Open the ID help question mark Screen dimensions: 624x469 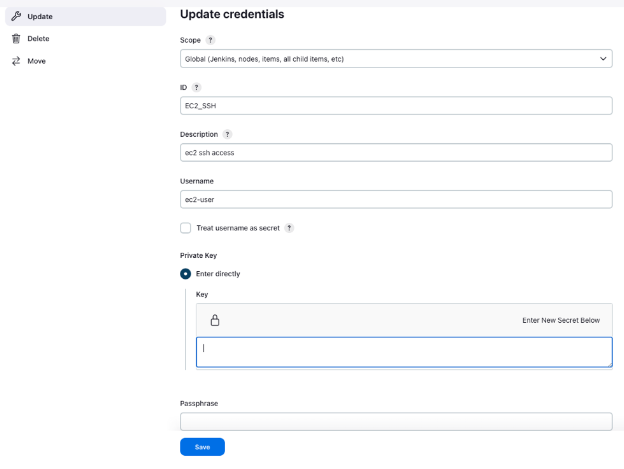(x=196, y=88)
